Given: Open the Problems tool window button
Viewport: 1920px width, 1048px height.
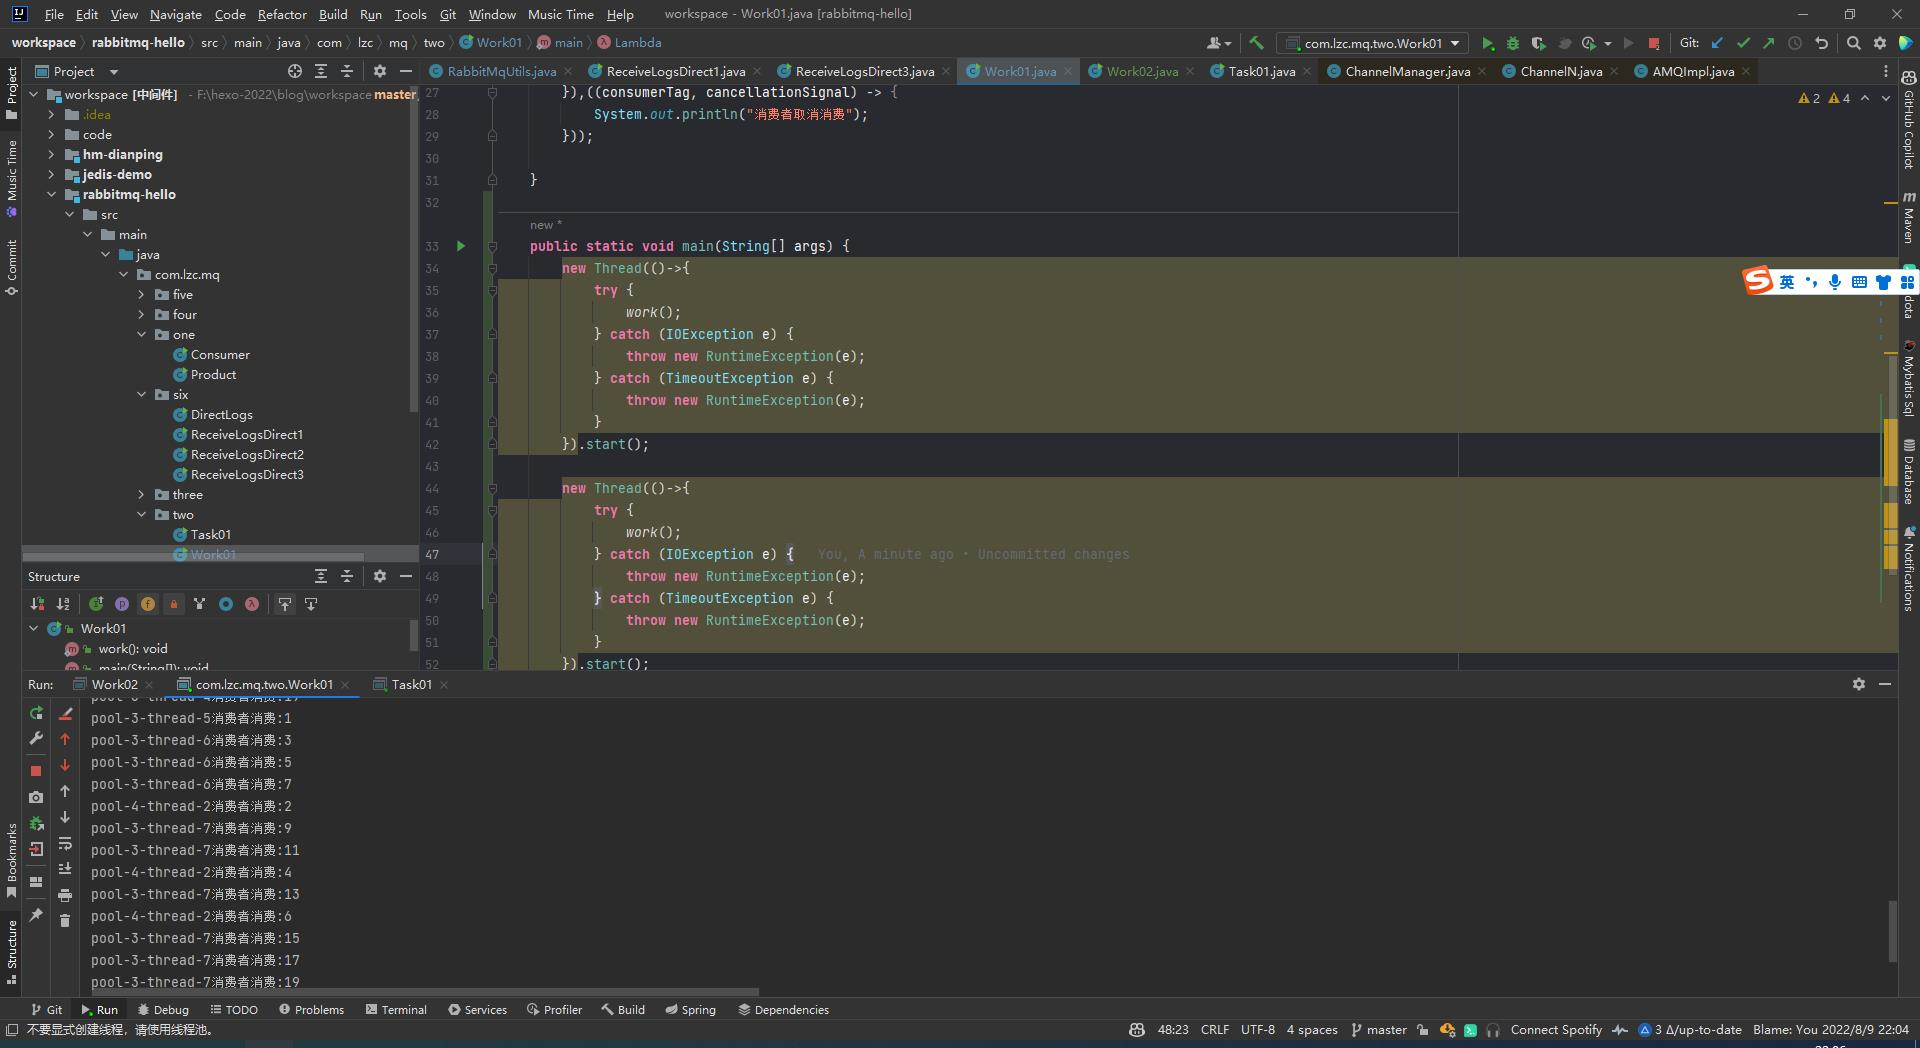Looking at the screenshot, I should tap(311, 1009).
